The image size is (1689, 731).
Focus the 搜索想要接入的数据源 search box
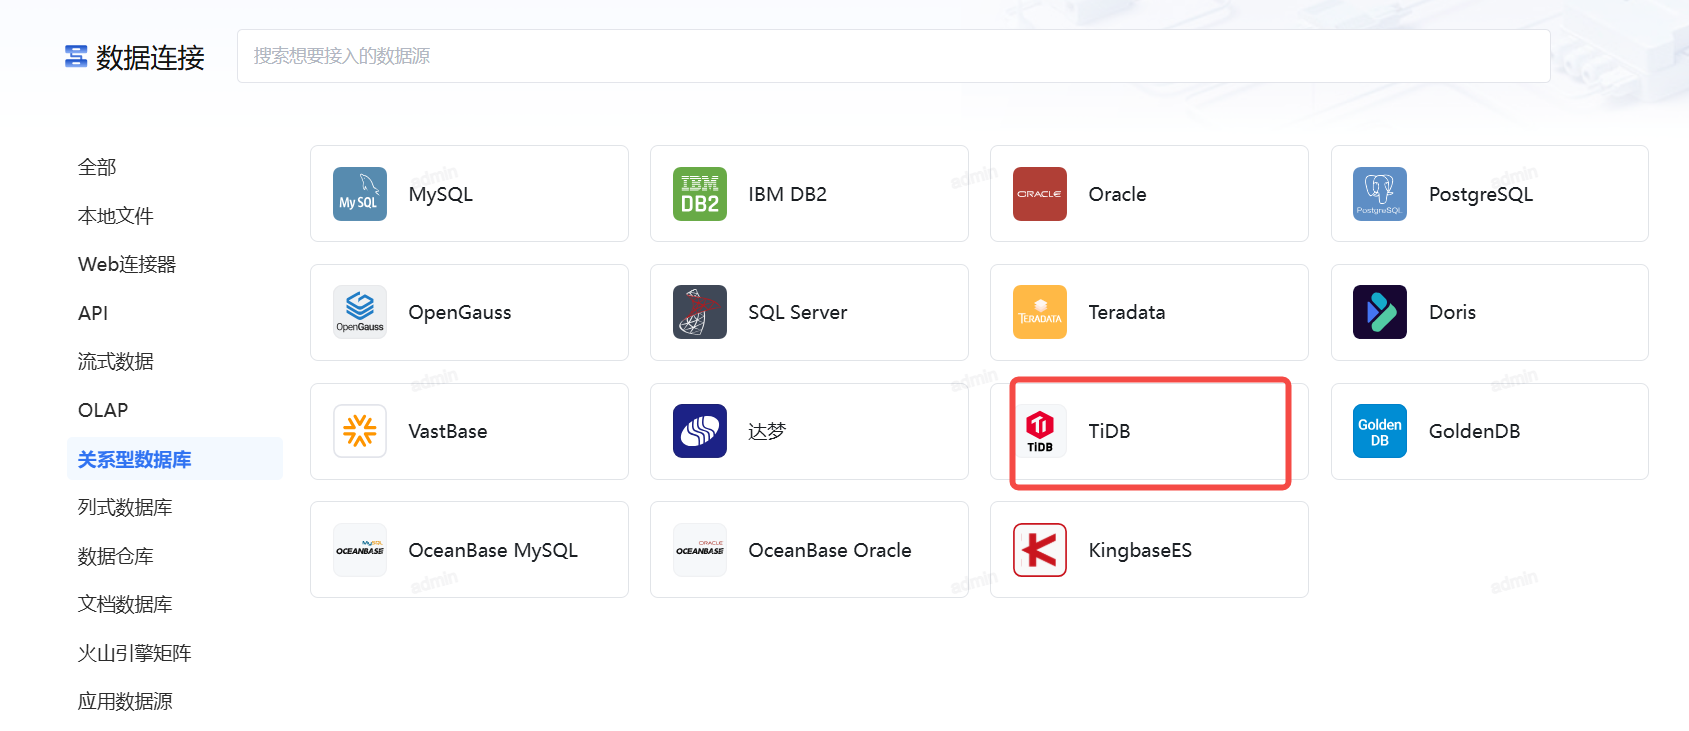point(893,56)
